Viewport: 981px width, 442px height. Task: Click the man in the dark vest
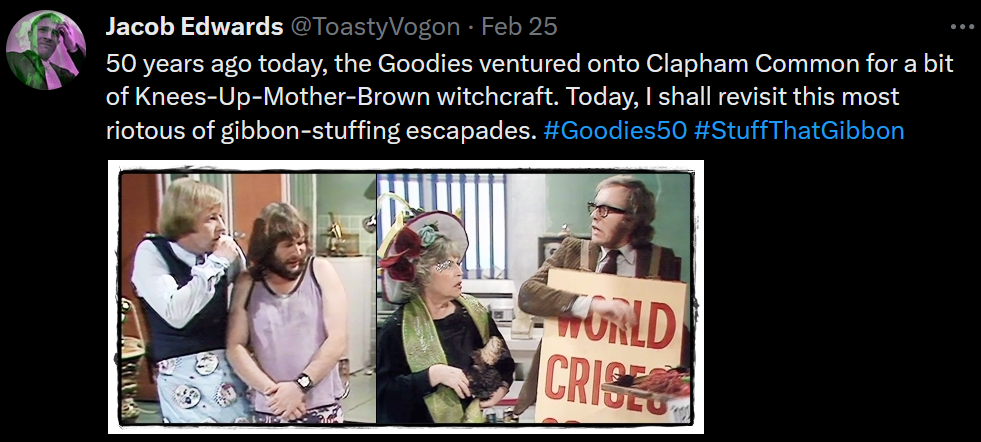click(x=186, y=301)
